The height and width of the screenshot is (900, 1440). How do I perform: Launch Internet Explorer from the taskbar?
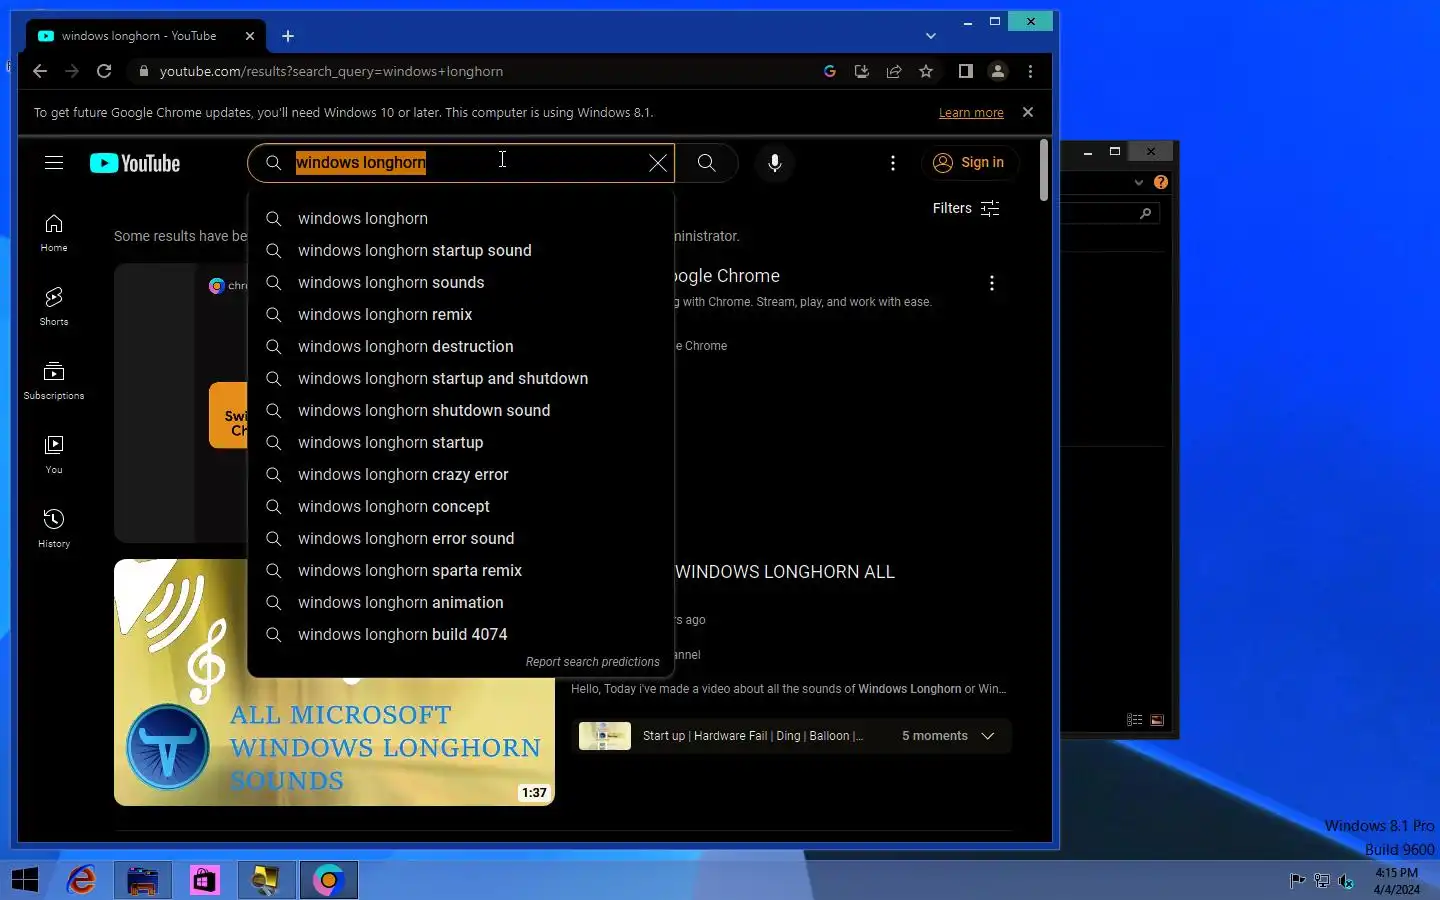[81, 880]
